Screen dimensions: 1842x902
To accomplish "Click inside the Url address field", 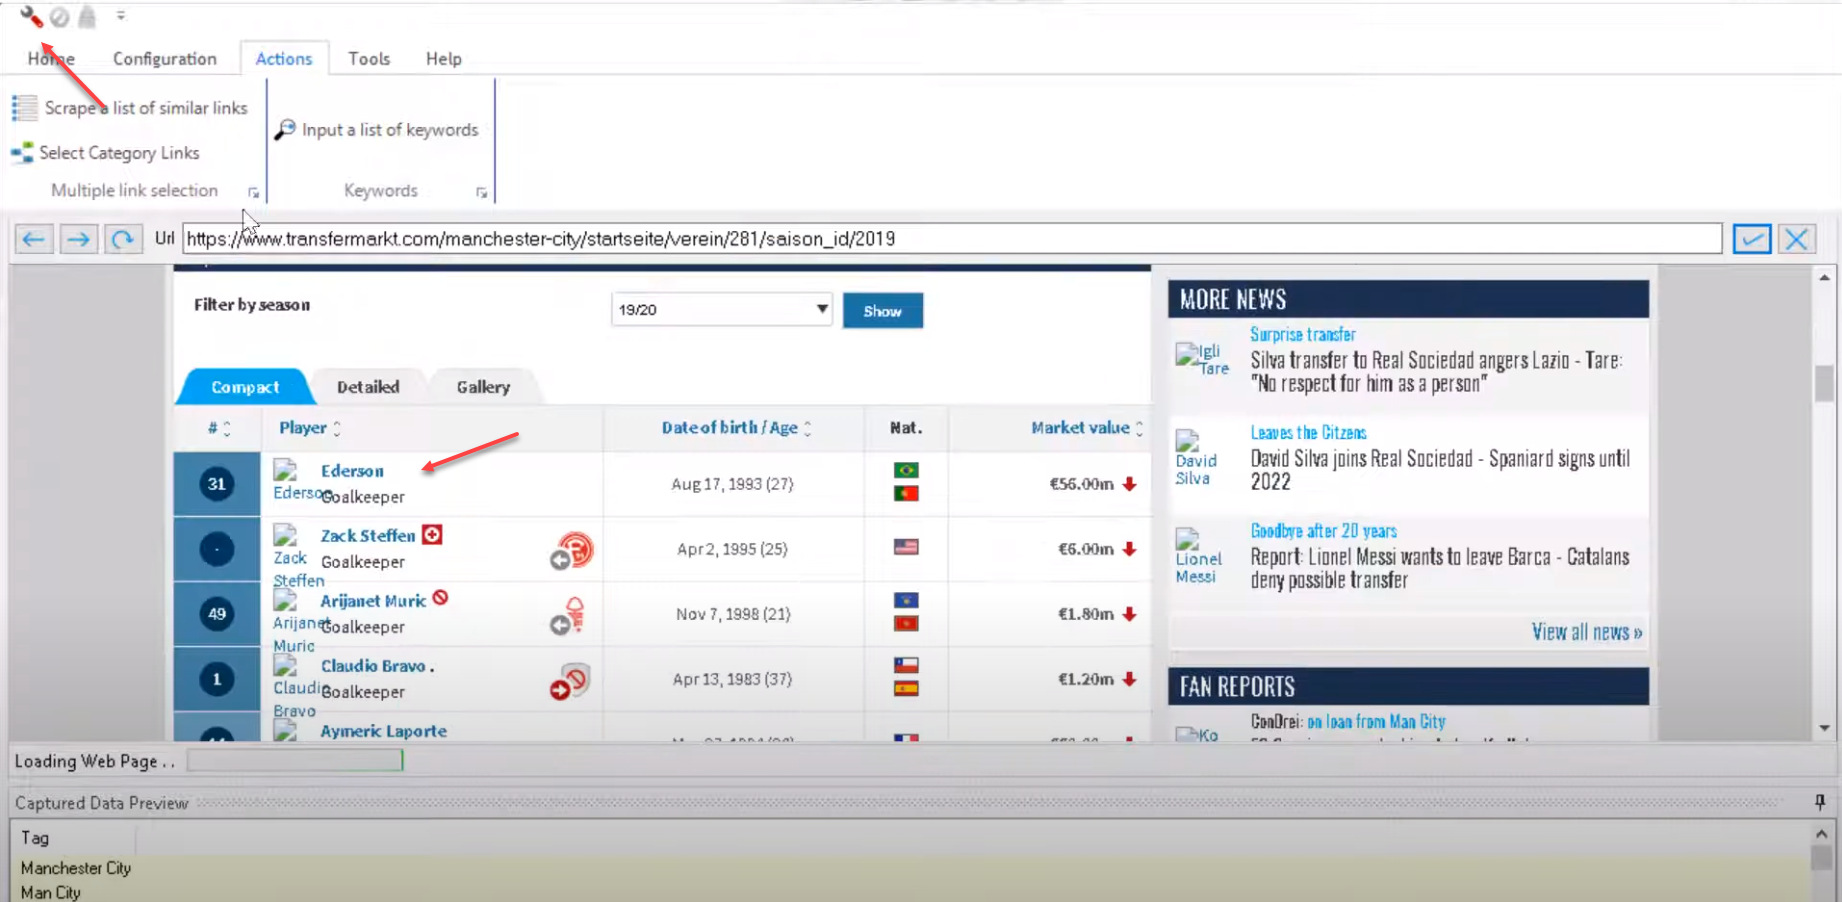I will coord(950,239).
